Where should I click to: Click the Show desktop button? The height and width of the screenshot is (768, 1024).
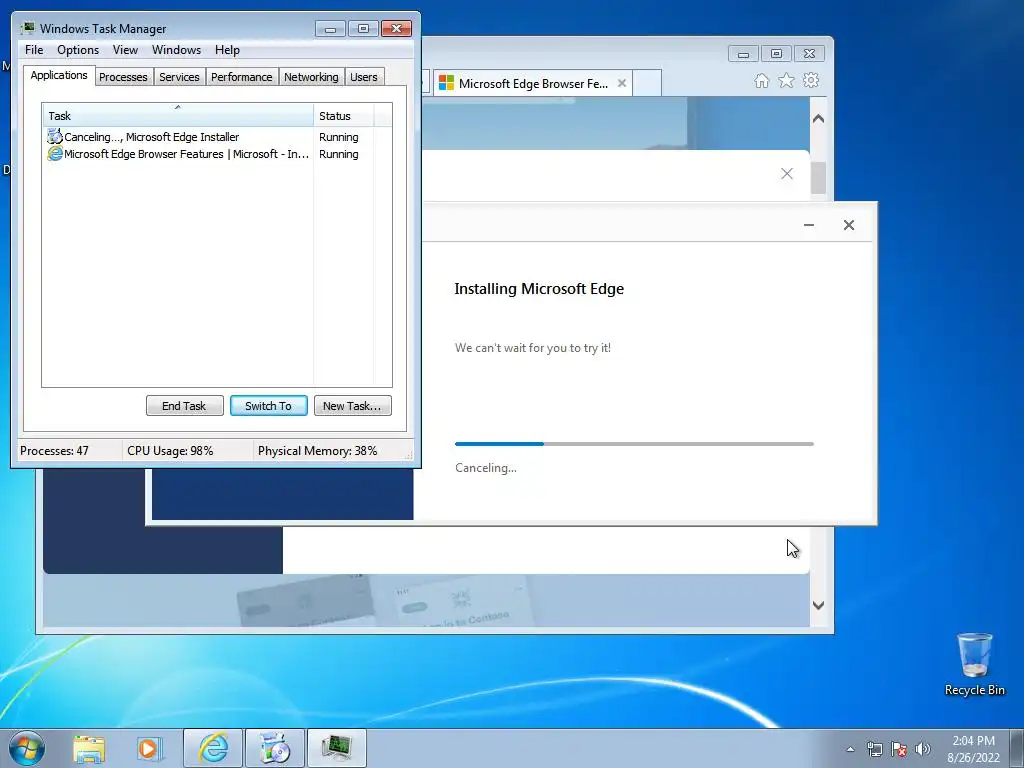(x=1018, y=748)
